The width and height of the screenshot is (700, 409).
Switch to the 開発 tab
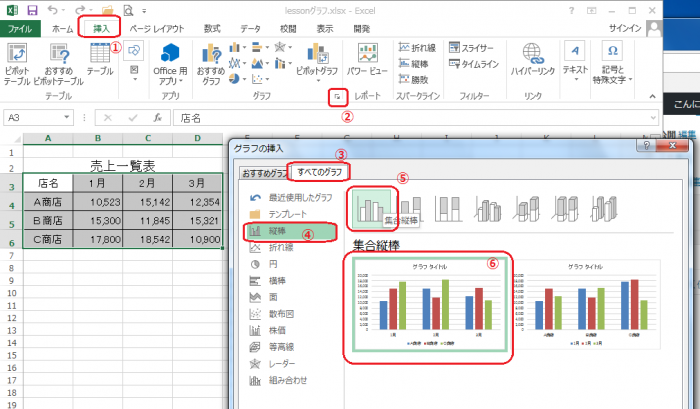(362, 29)
